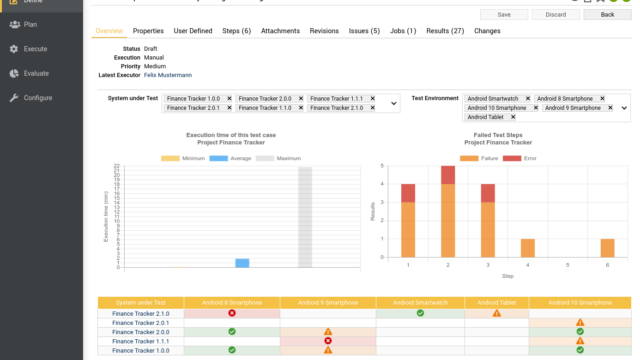The height and width of the screenshot is (360, 640).
Task: Remove Android Tablet environment tag
Action: pyautogui.click(x=513, y=117)
